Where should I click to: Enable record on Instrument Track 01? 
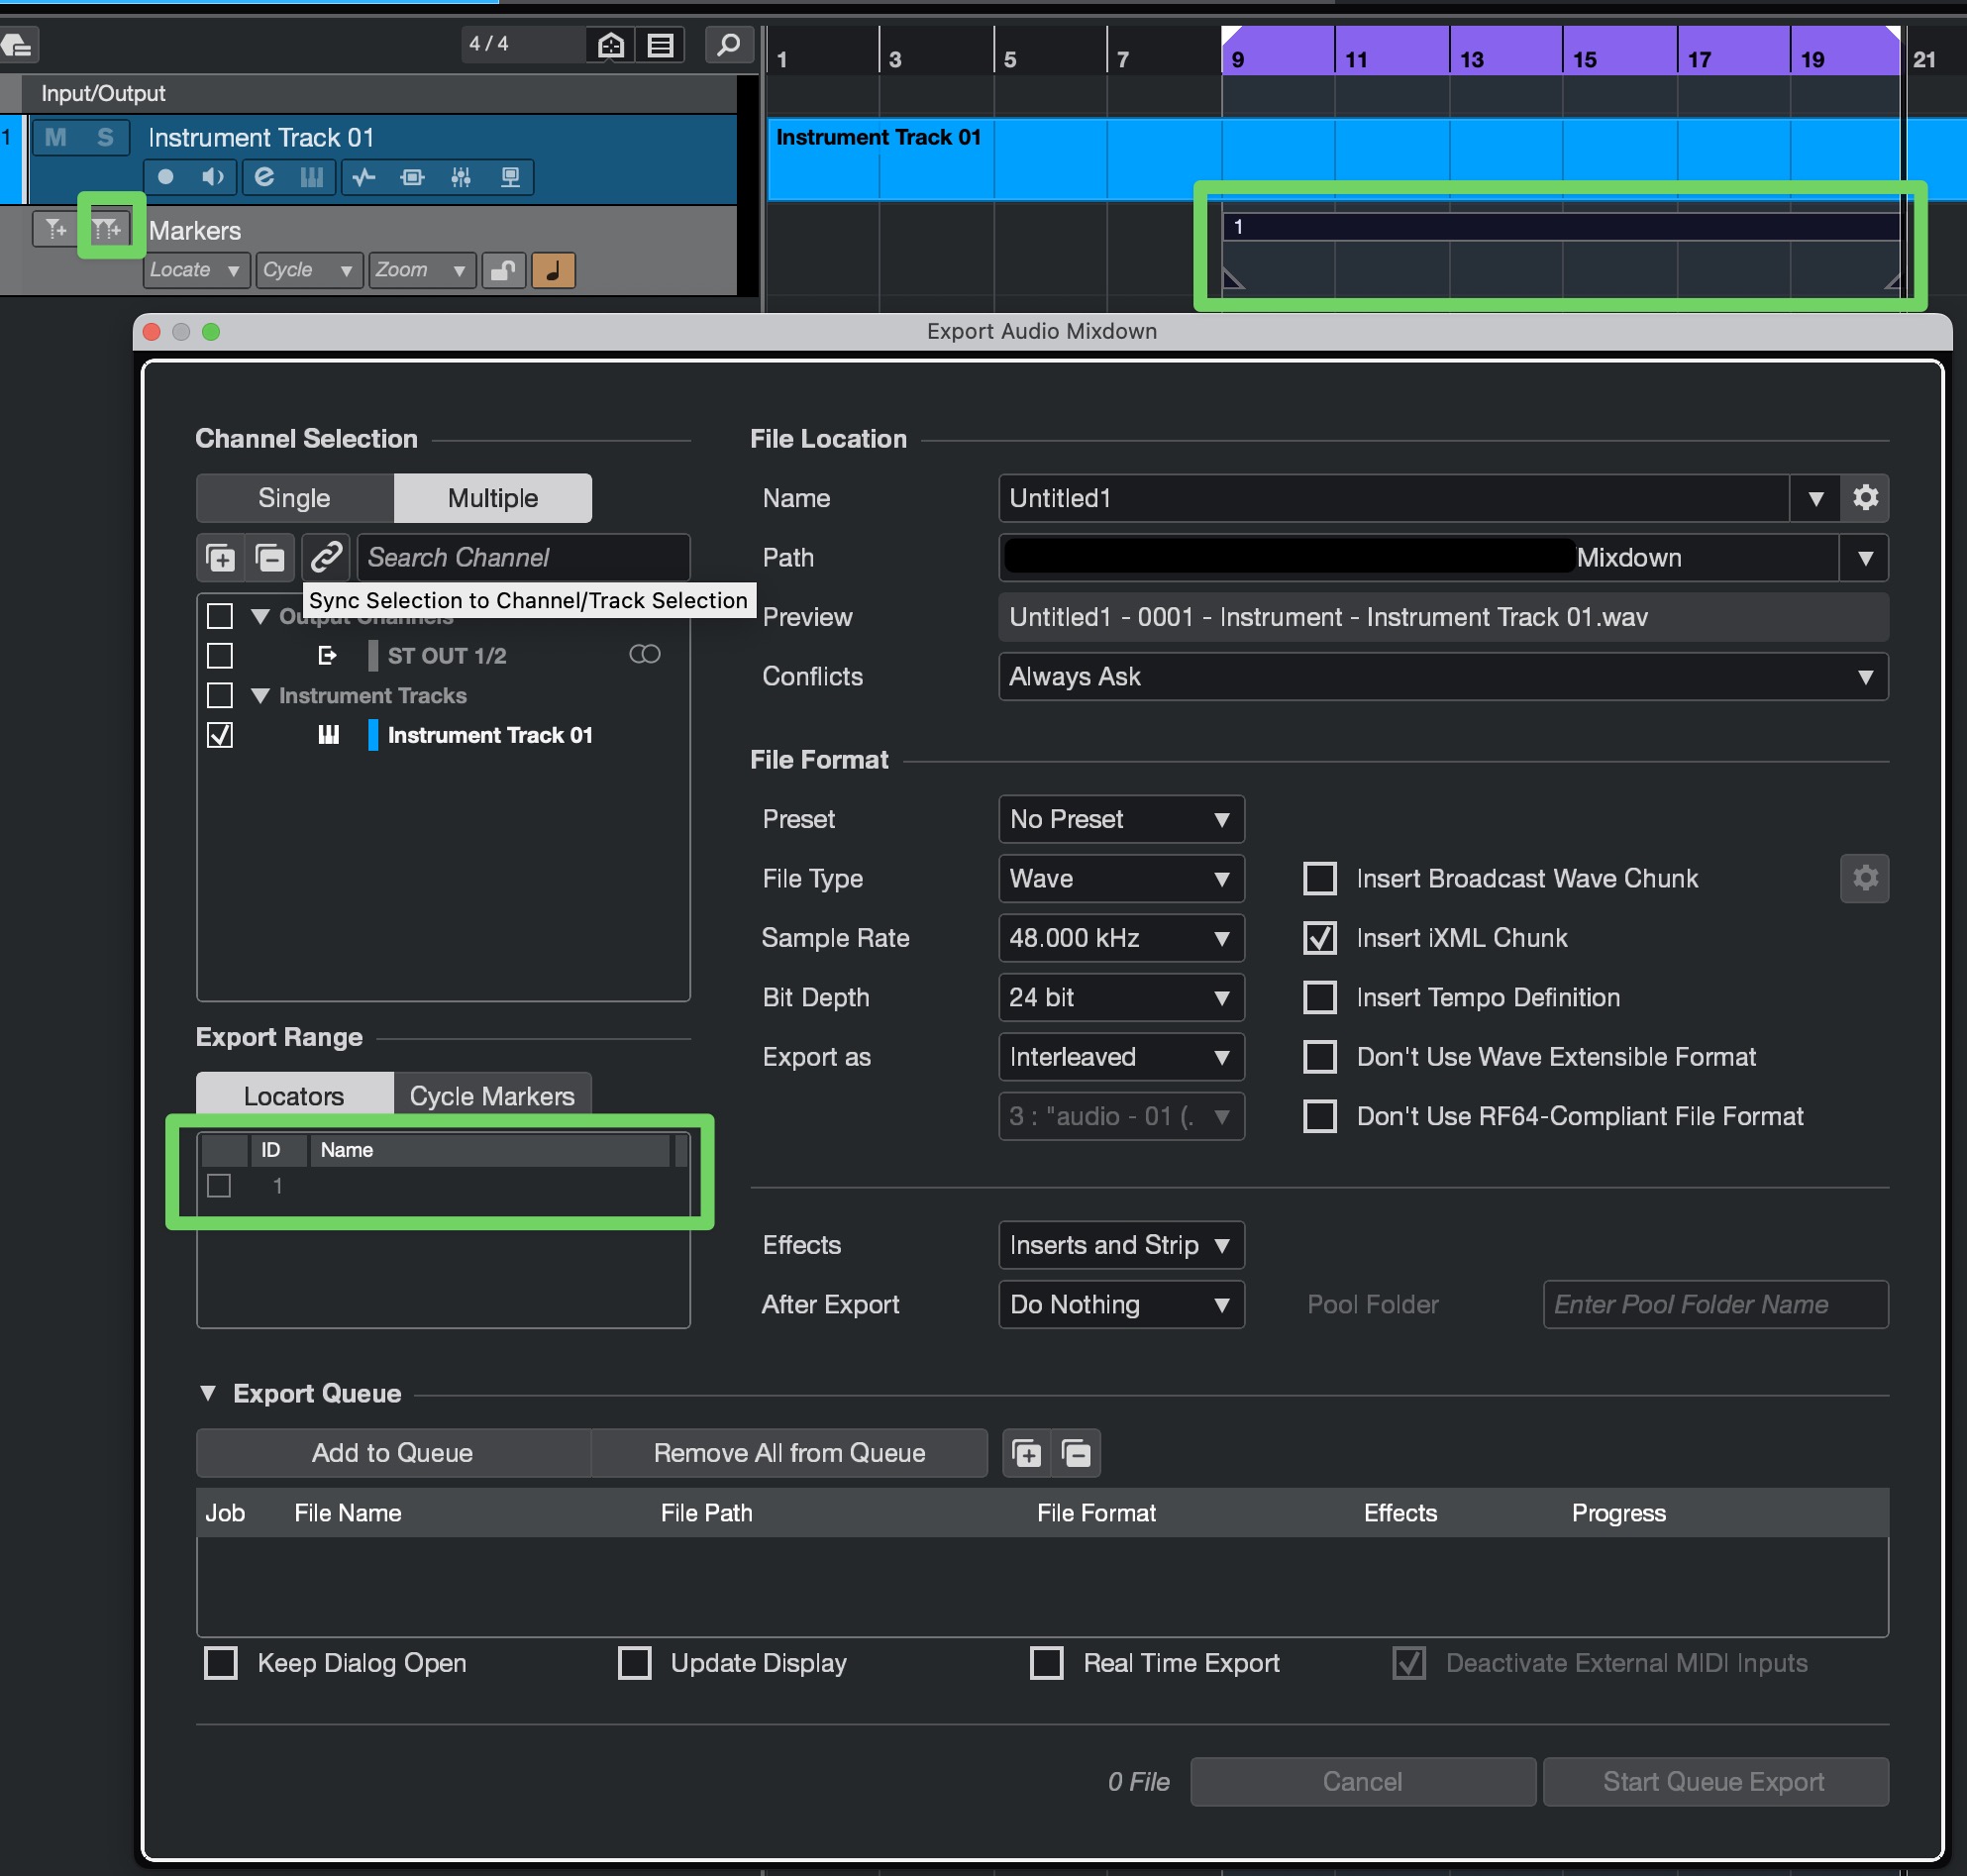pyautogui.click(x=166, y=177)
